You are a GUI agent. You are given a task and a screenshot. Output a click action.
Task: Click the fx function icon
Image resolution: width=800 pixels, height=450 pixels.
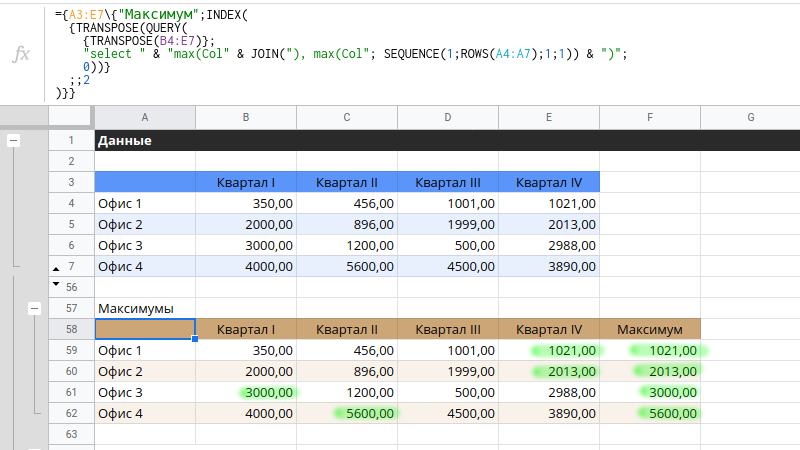[x=21, y=54]
